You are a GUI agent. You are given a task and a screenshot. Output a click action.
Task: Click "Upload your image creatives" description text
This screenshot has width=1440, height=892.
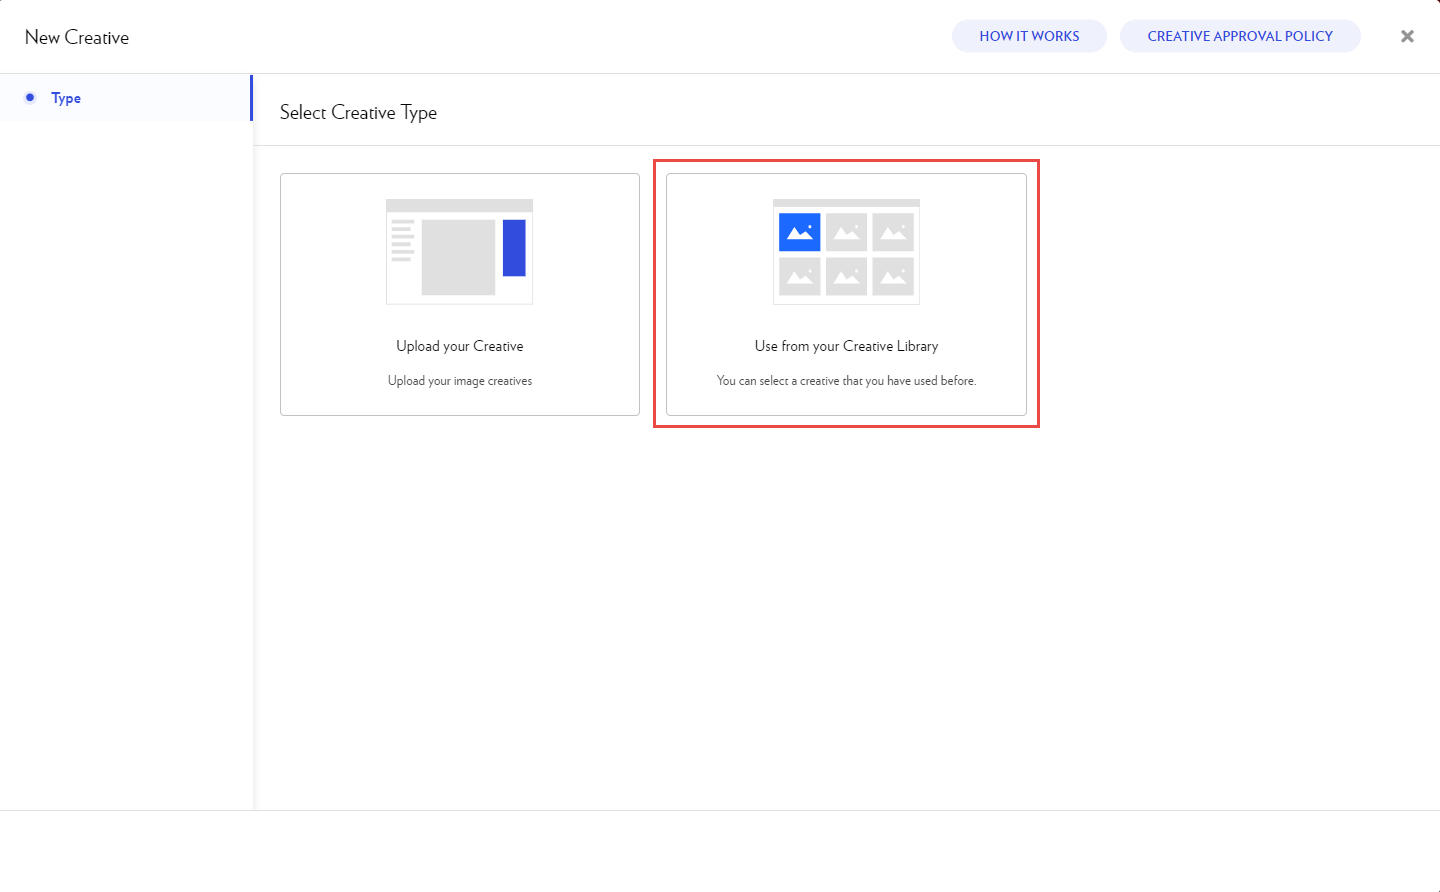pos(460,381)
